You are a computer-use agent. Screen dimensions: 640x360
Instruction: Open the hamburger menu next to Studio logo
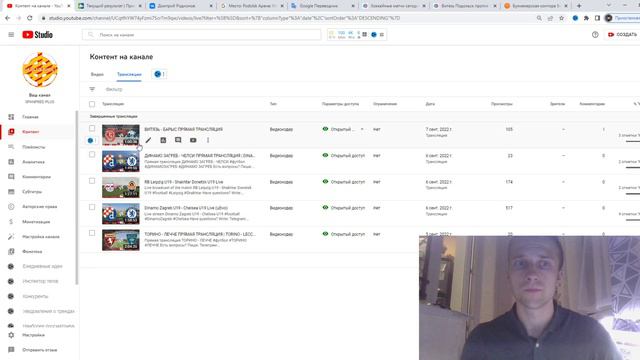point(11,35)
